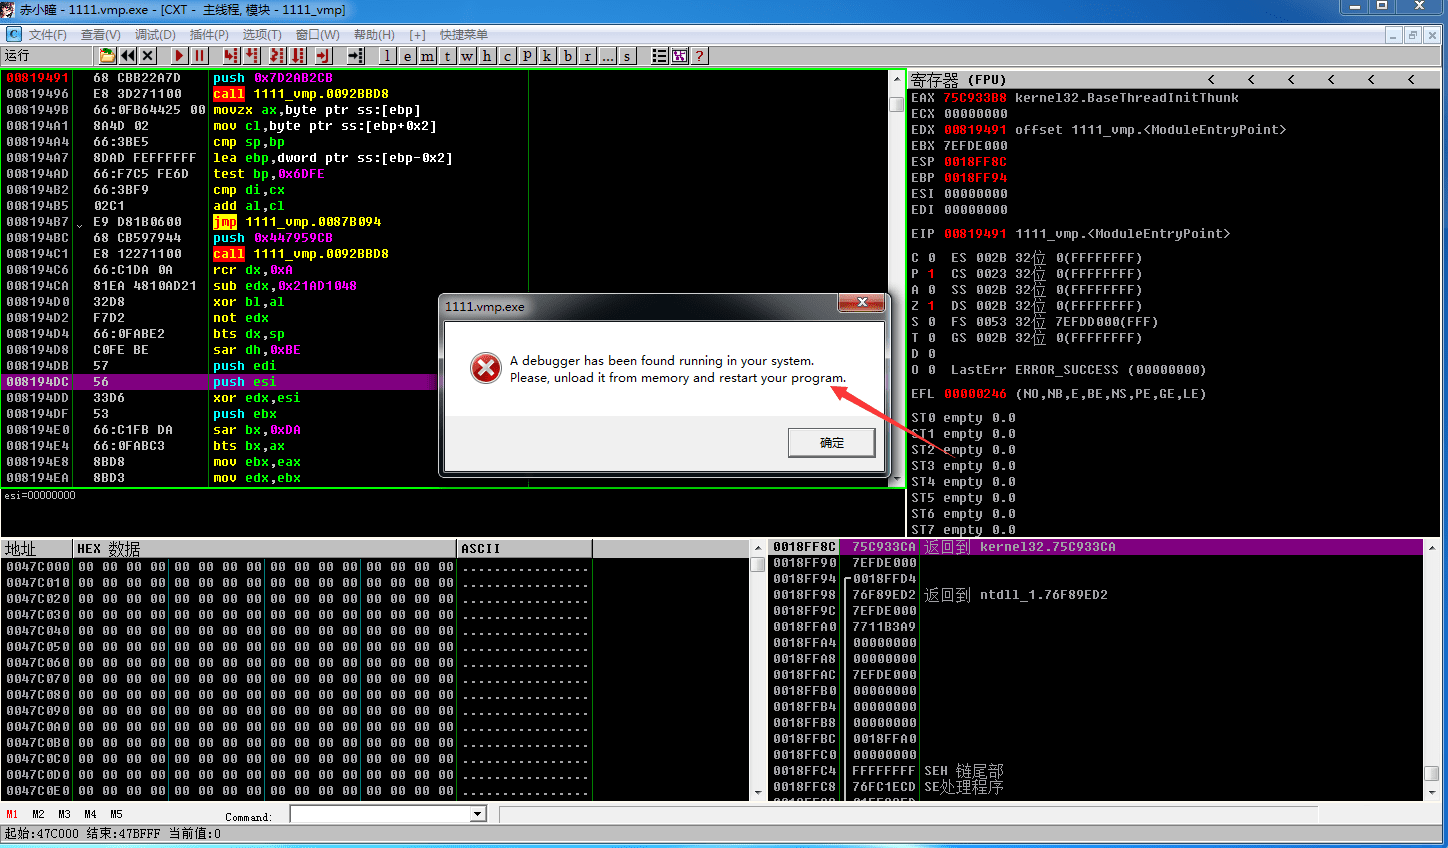Open Call stack with 'k' button
This screenshot has height=848, width=1448.
point(547,56)
